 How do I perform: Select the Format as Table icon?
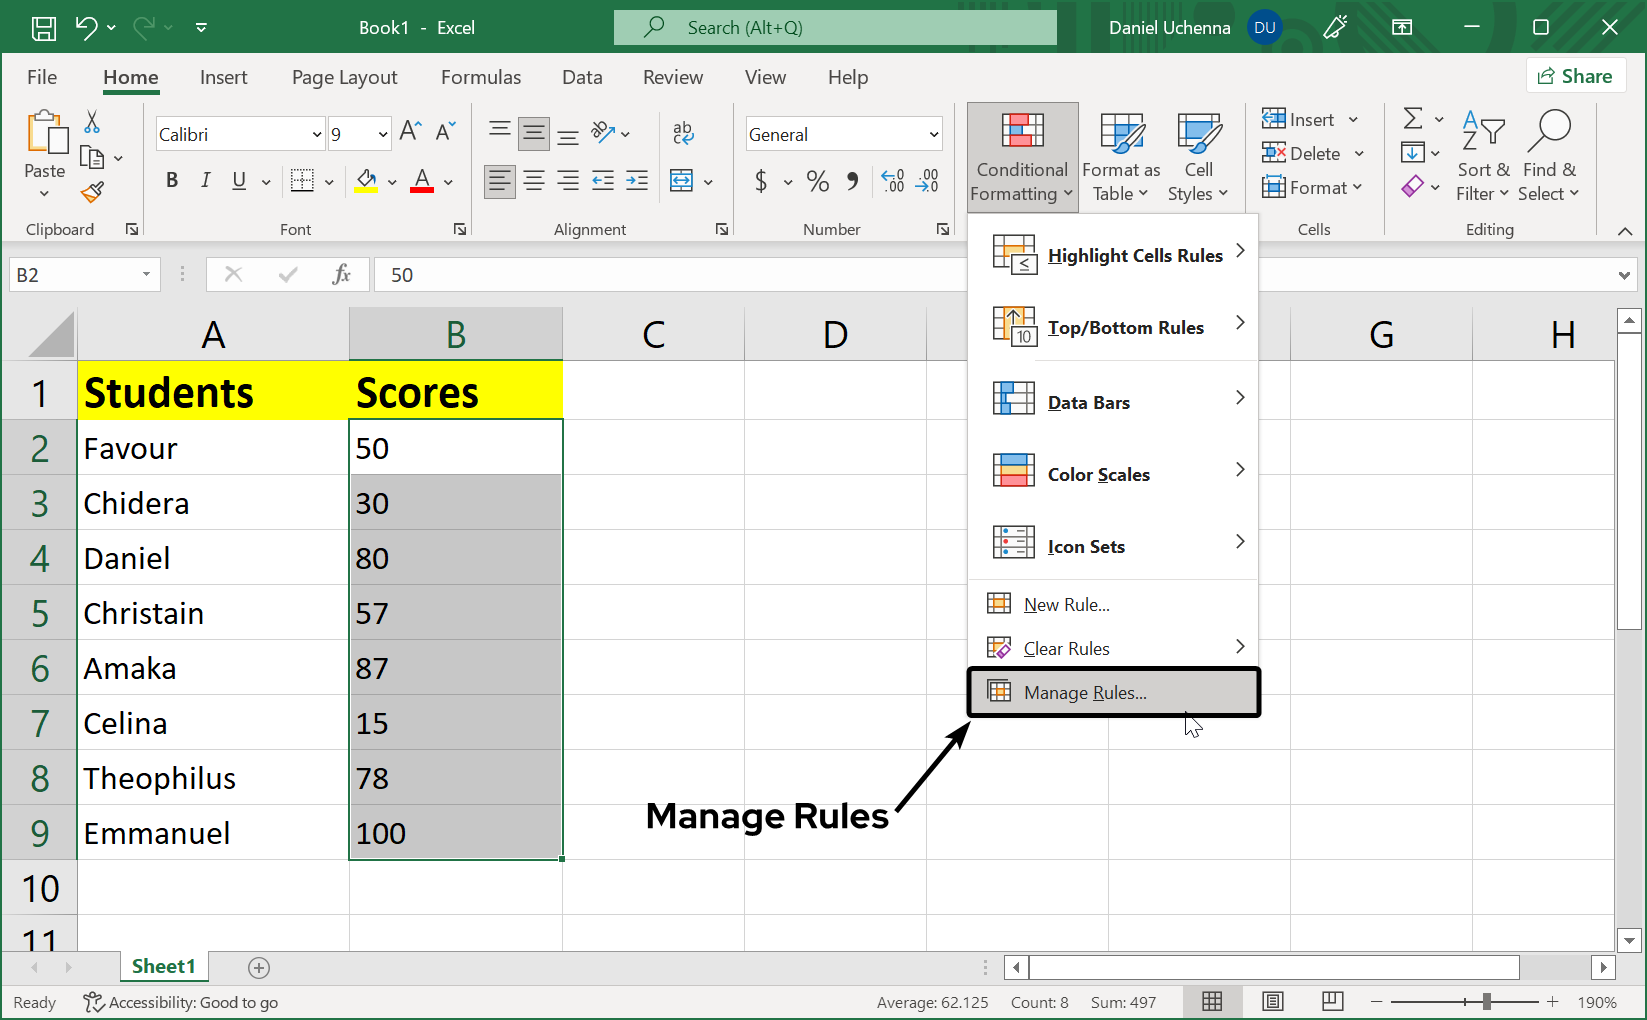1120,155
